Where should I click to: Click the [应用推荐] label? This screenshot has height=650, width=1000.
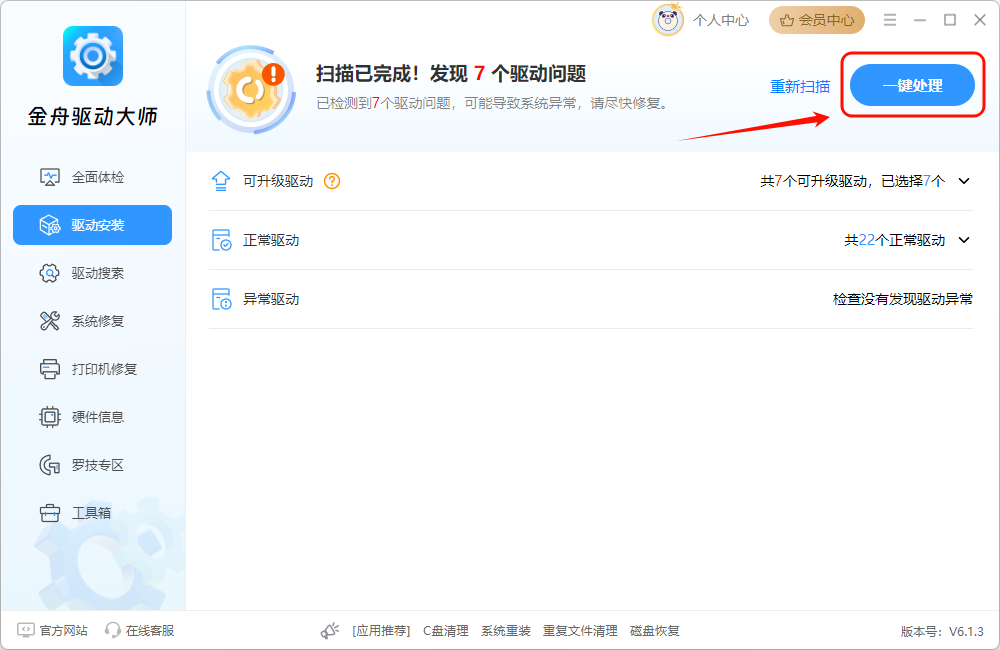(x=381, y=631)
